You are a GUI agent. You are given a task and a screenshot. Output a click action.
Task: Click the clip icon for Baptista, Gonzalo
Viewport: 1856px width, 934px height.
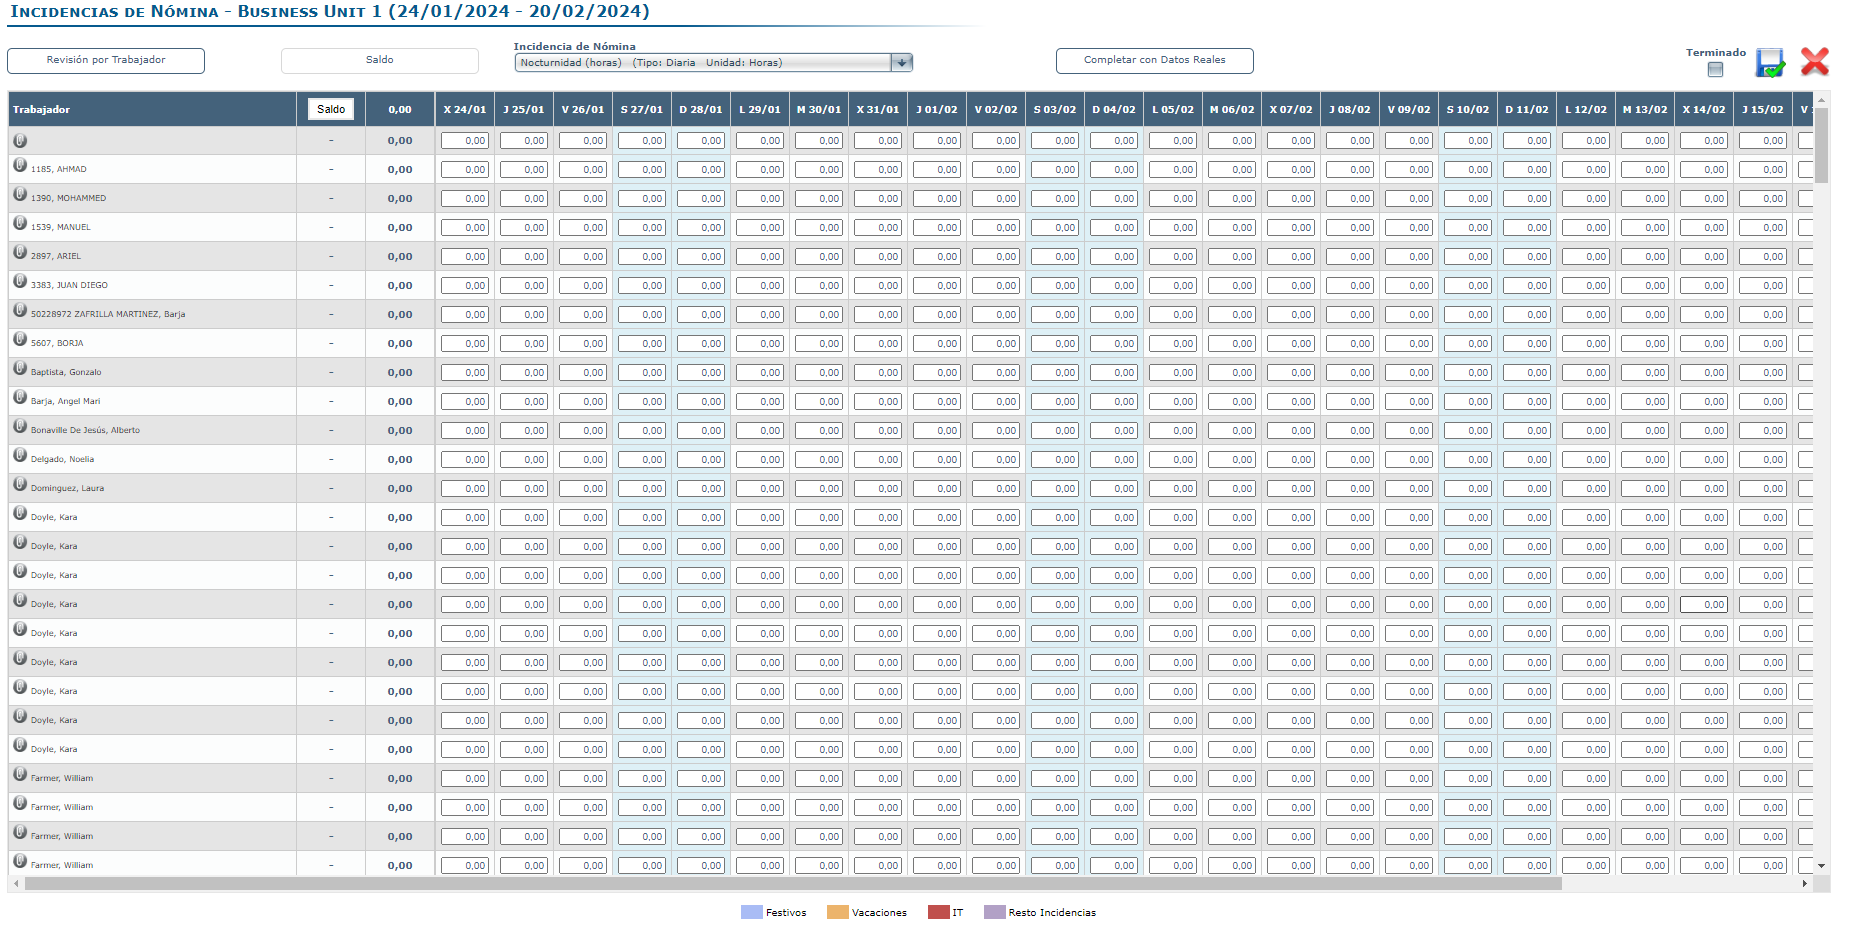click(x=20, y=369)
